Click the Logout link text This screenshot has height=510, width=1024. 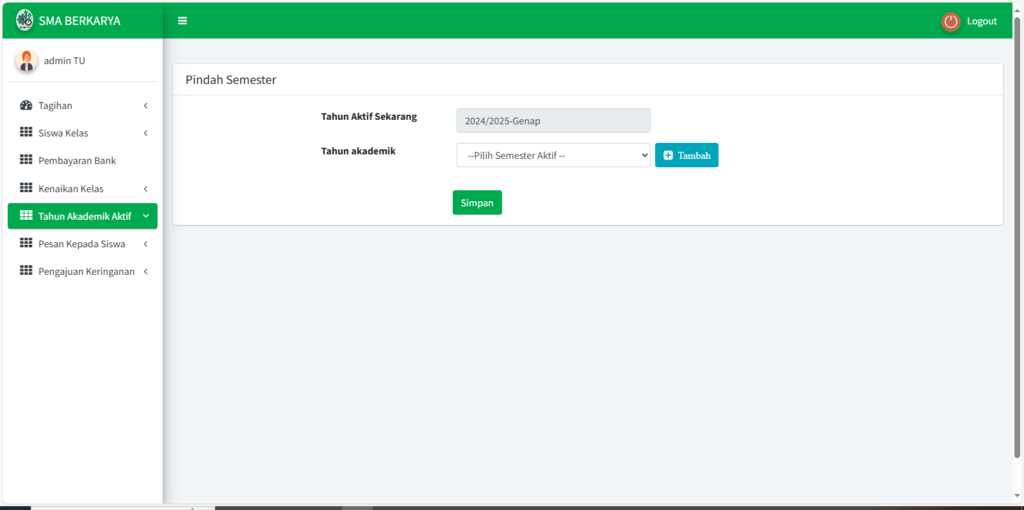[x=981, y=21]
